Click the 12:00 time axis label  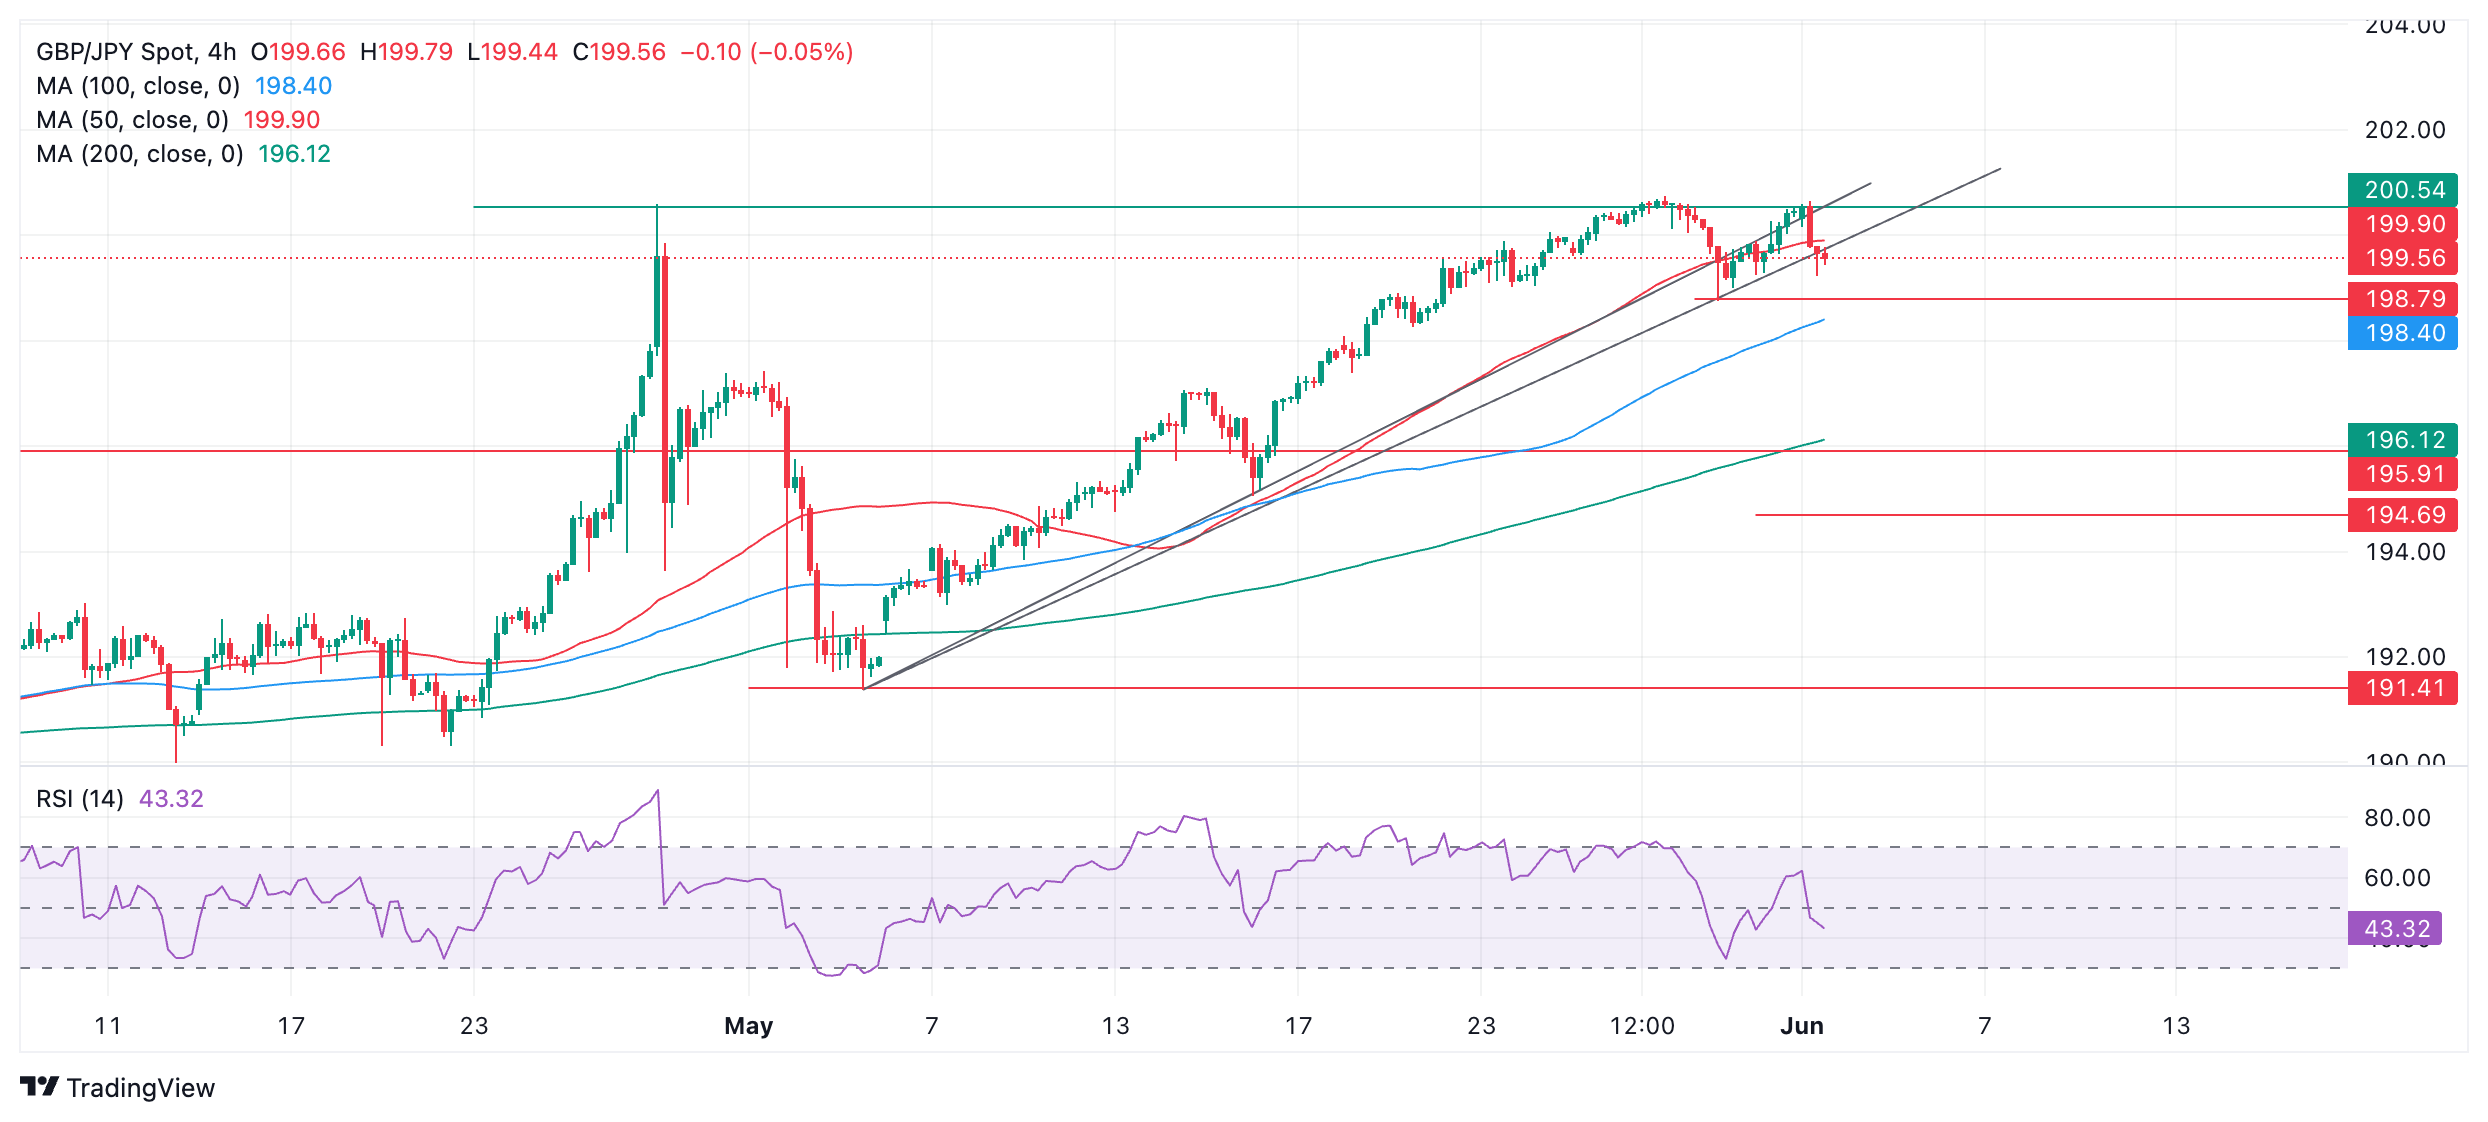point(1642,1026)
